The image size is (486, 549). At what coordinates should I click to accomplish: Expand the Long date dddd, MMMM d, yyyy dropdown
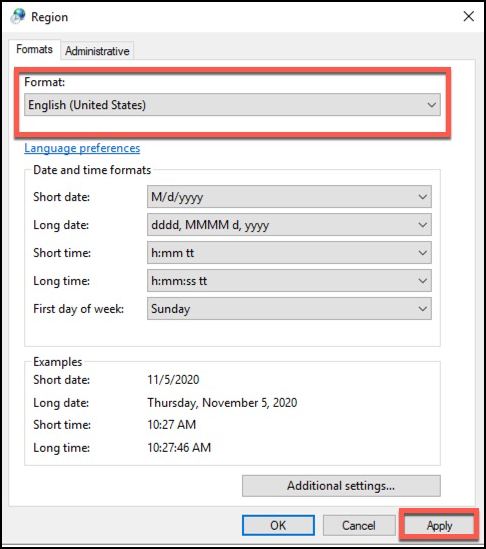[289, 225]
